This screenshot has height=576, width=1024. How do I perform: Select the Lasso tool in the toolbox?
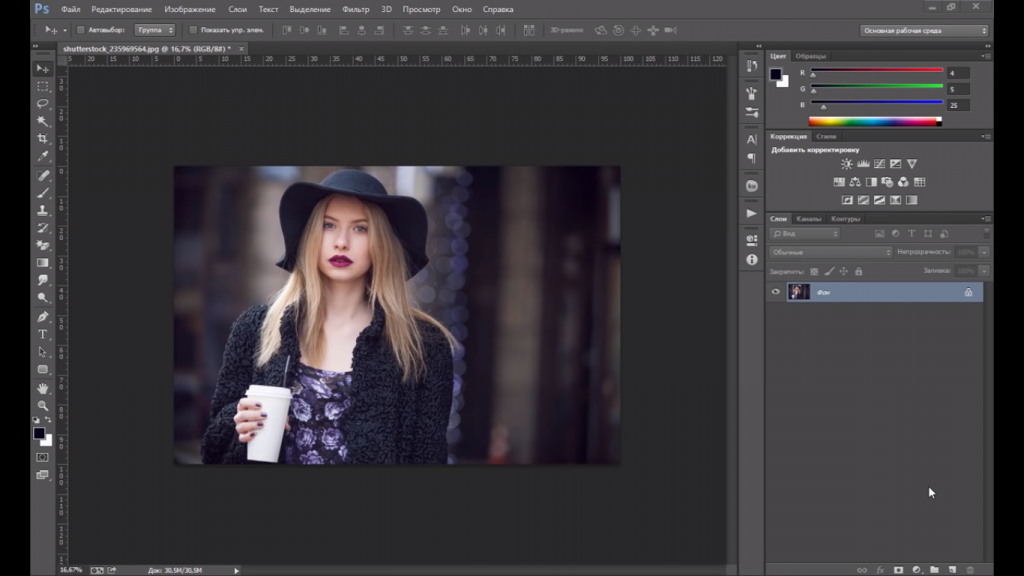[43, 103]
